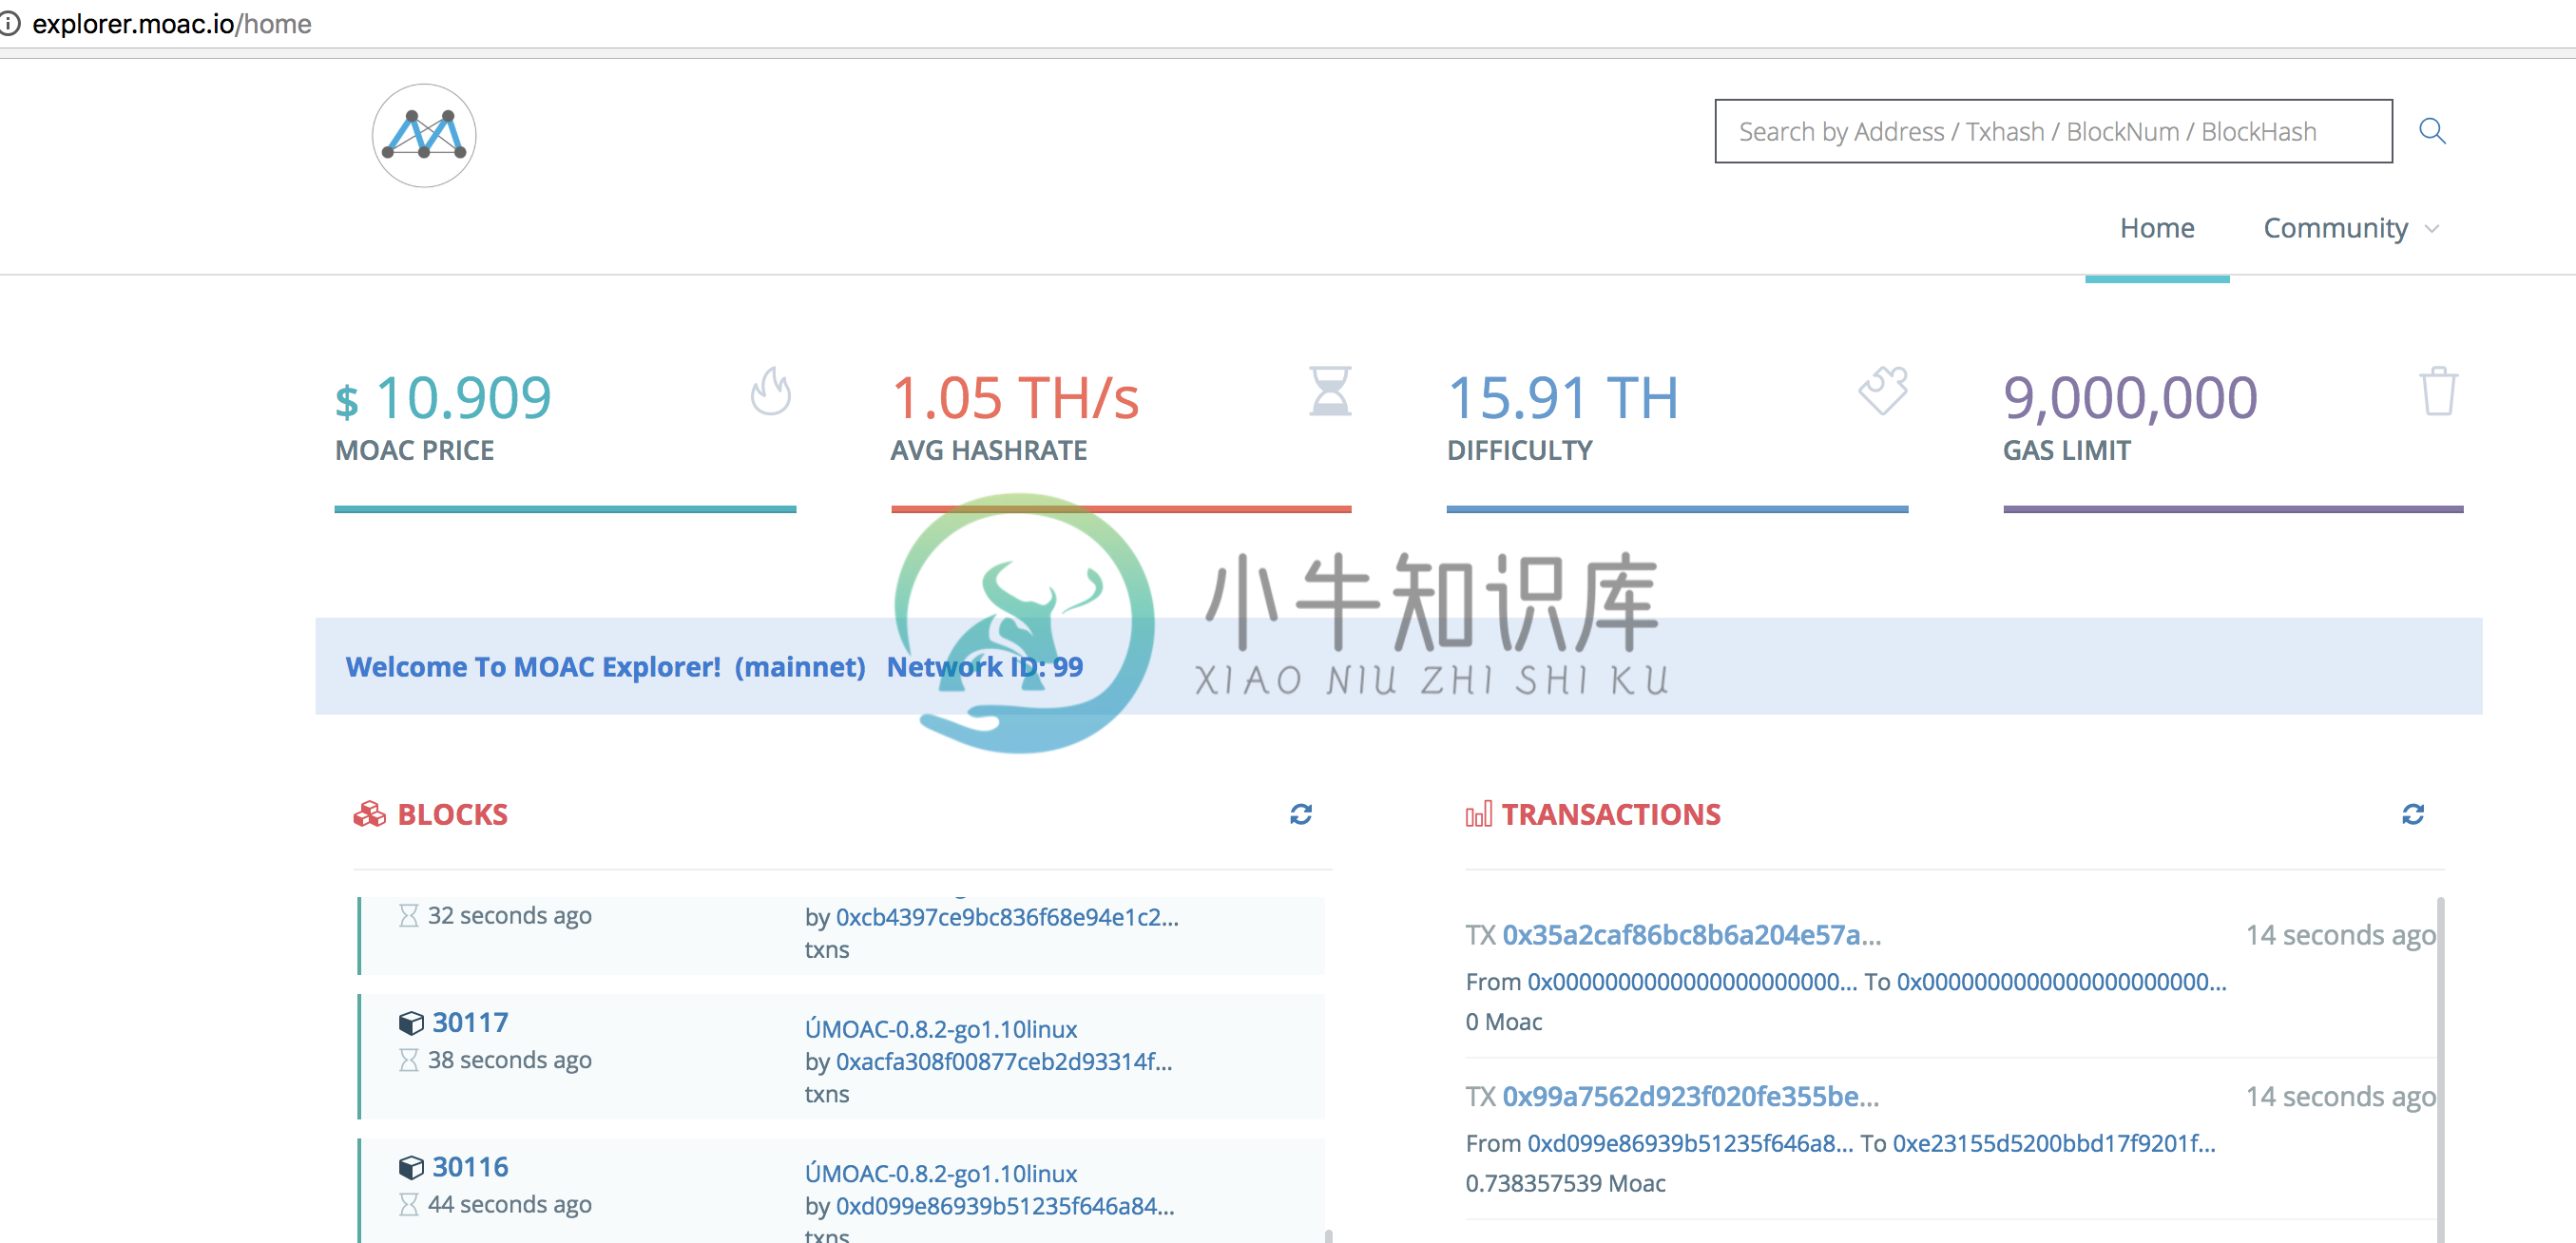Image resolution: width=2576 pixels, height=1243 pixels.
Task: Focus the address search input field
Action: [2053, 131]
